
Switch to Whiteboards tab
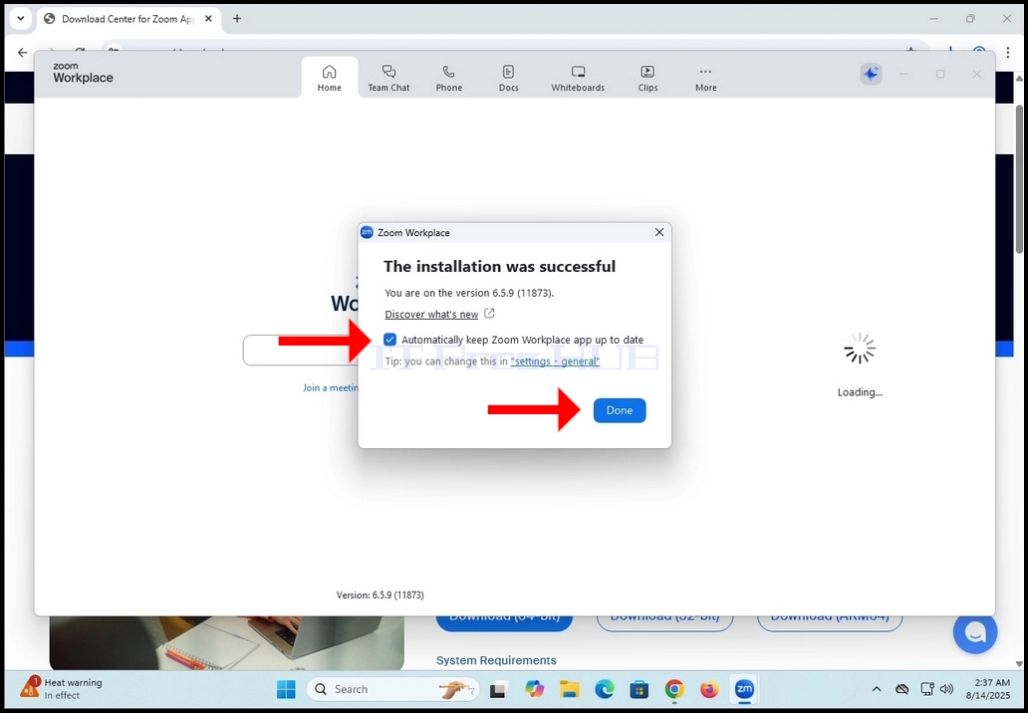578,78
